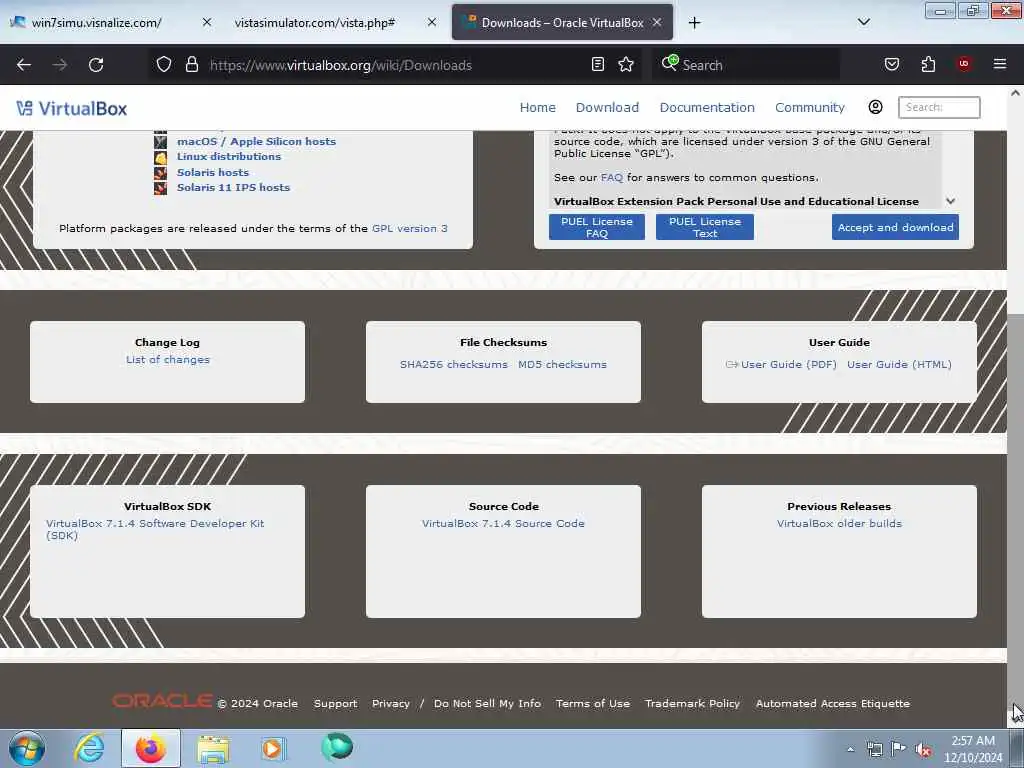1024x768 pixels.
Task: Open the Linux distributions link
Action: [x=229, y=157]
